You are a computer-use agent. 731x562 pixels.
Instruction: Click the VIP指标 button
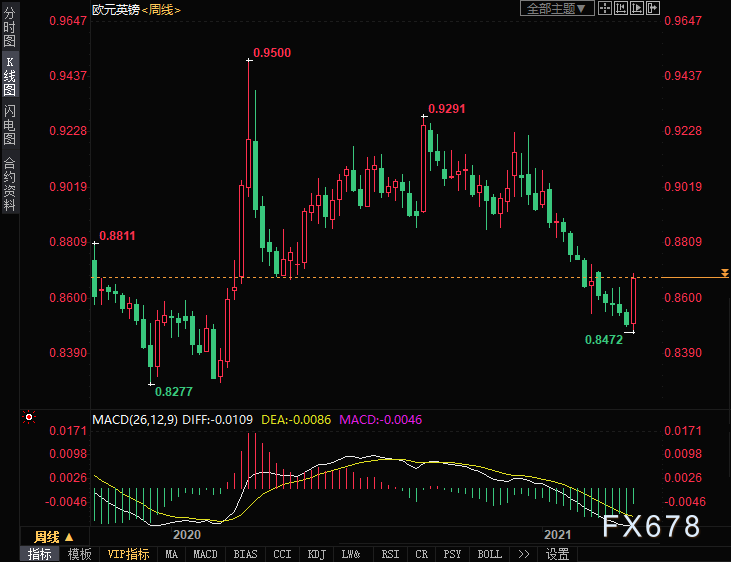click(x=128, y=554)
